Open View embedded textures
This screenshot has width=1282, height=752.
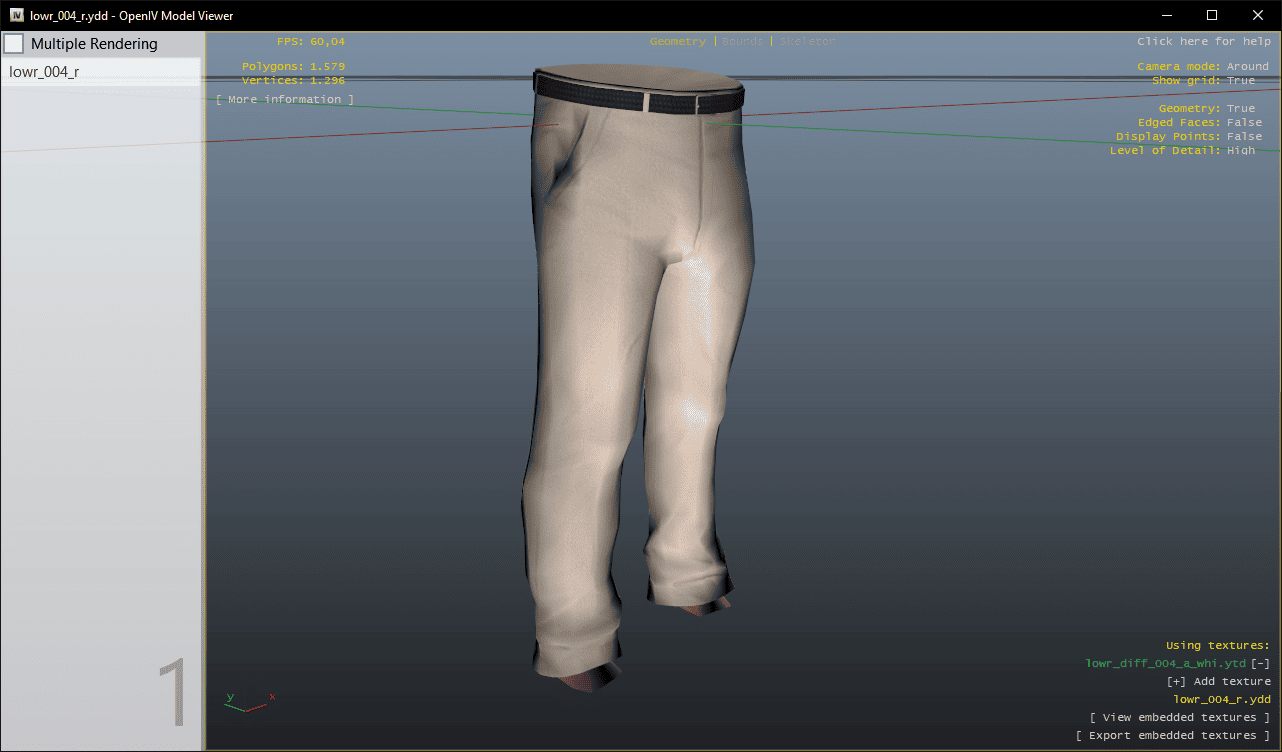click(1179, 718)
